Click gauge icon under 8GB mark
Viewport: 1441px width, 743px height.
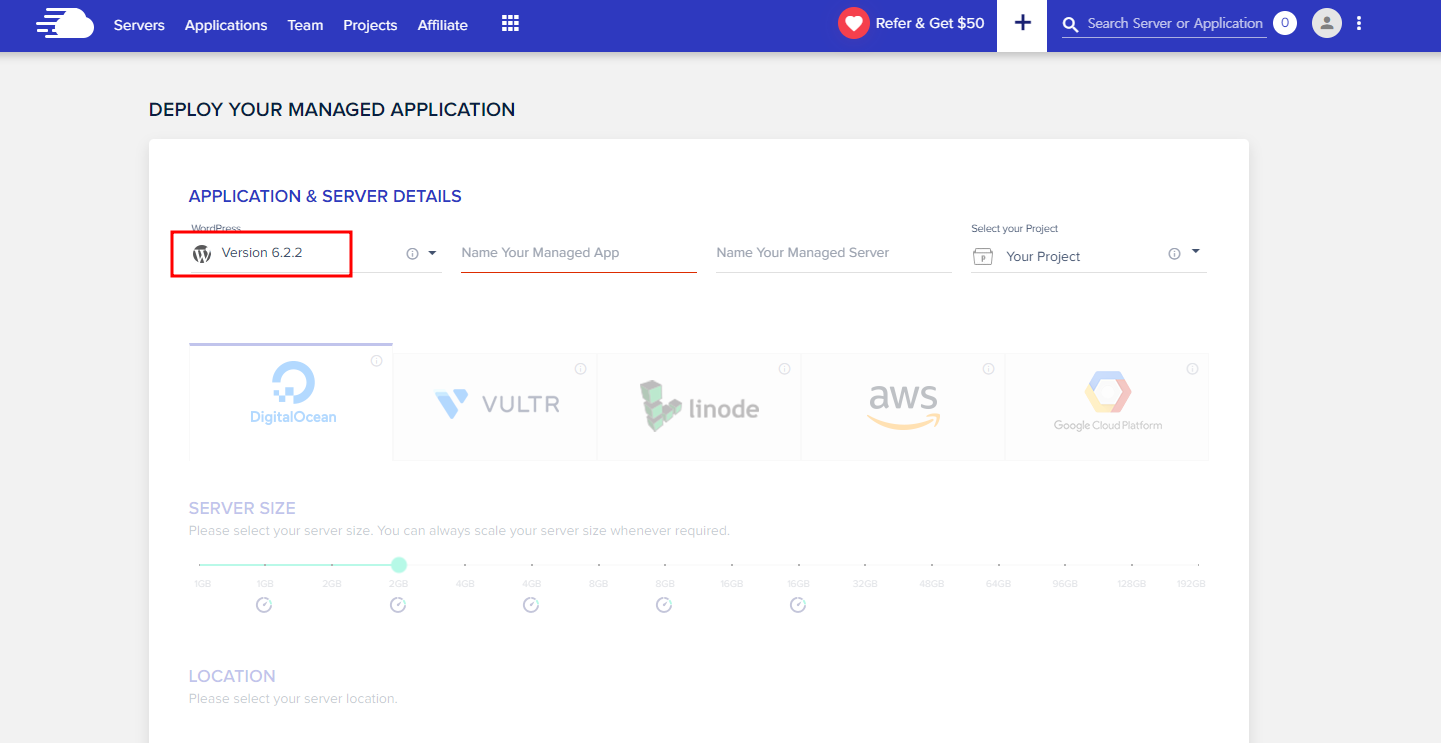[x=664, y=605]
